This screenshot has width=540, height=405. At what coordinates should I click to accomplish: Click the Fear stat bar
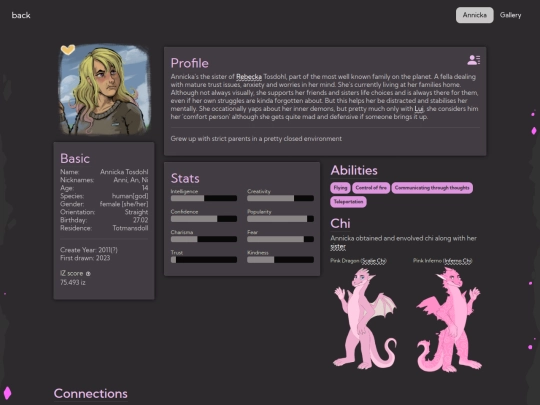tap(280, 239)
